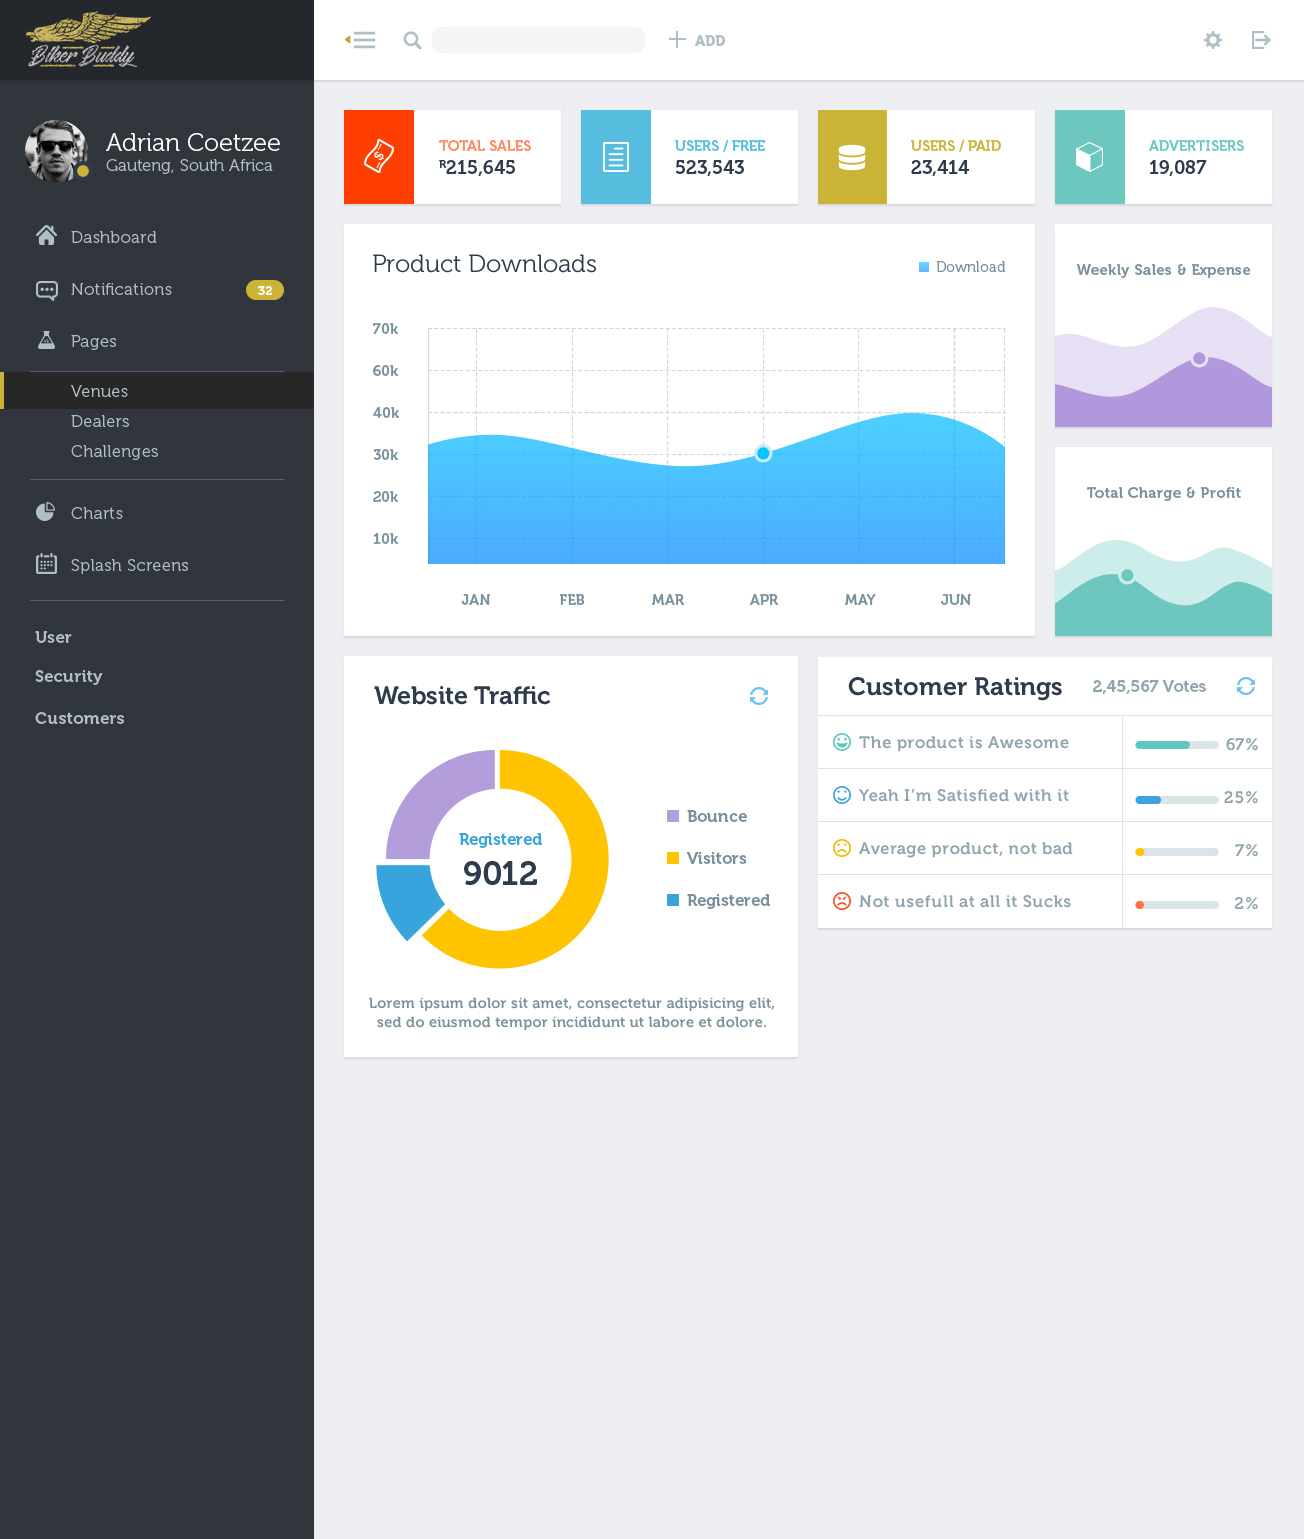Open the Customers link in sidebar
This screenshot has height=1539, width=1304.
(80, 718)
